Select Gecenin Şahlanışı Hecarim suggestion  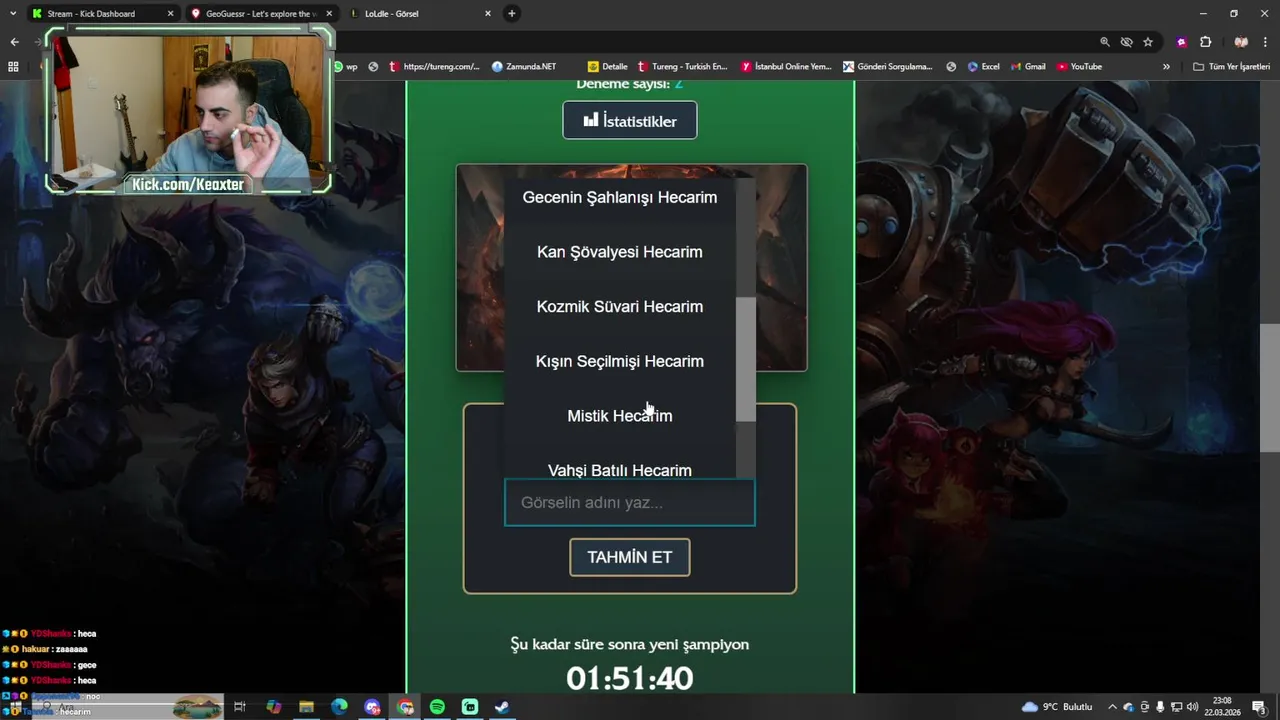click(x=620, y=197)
